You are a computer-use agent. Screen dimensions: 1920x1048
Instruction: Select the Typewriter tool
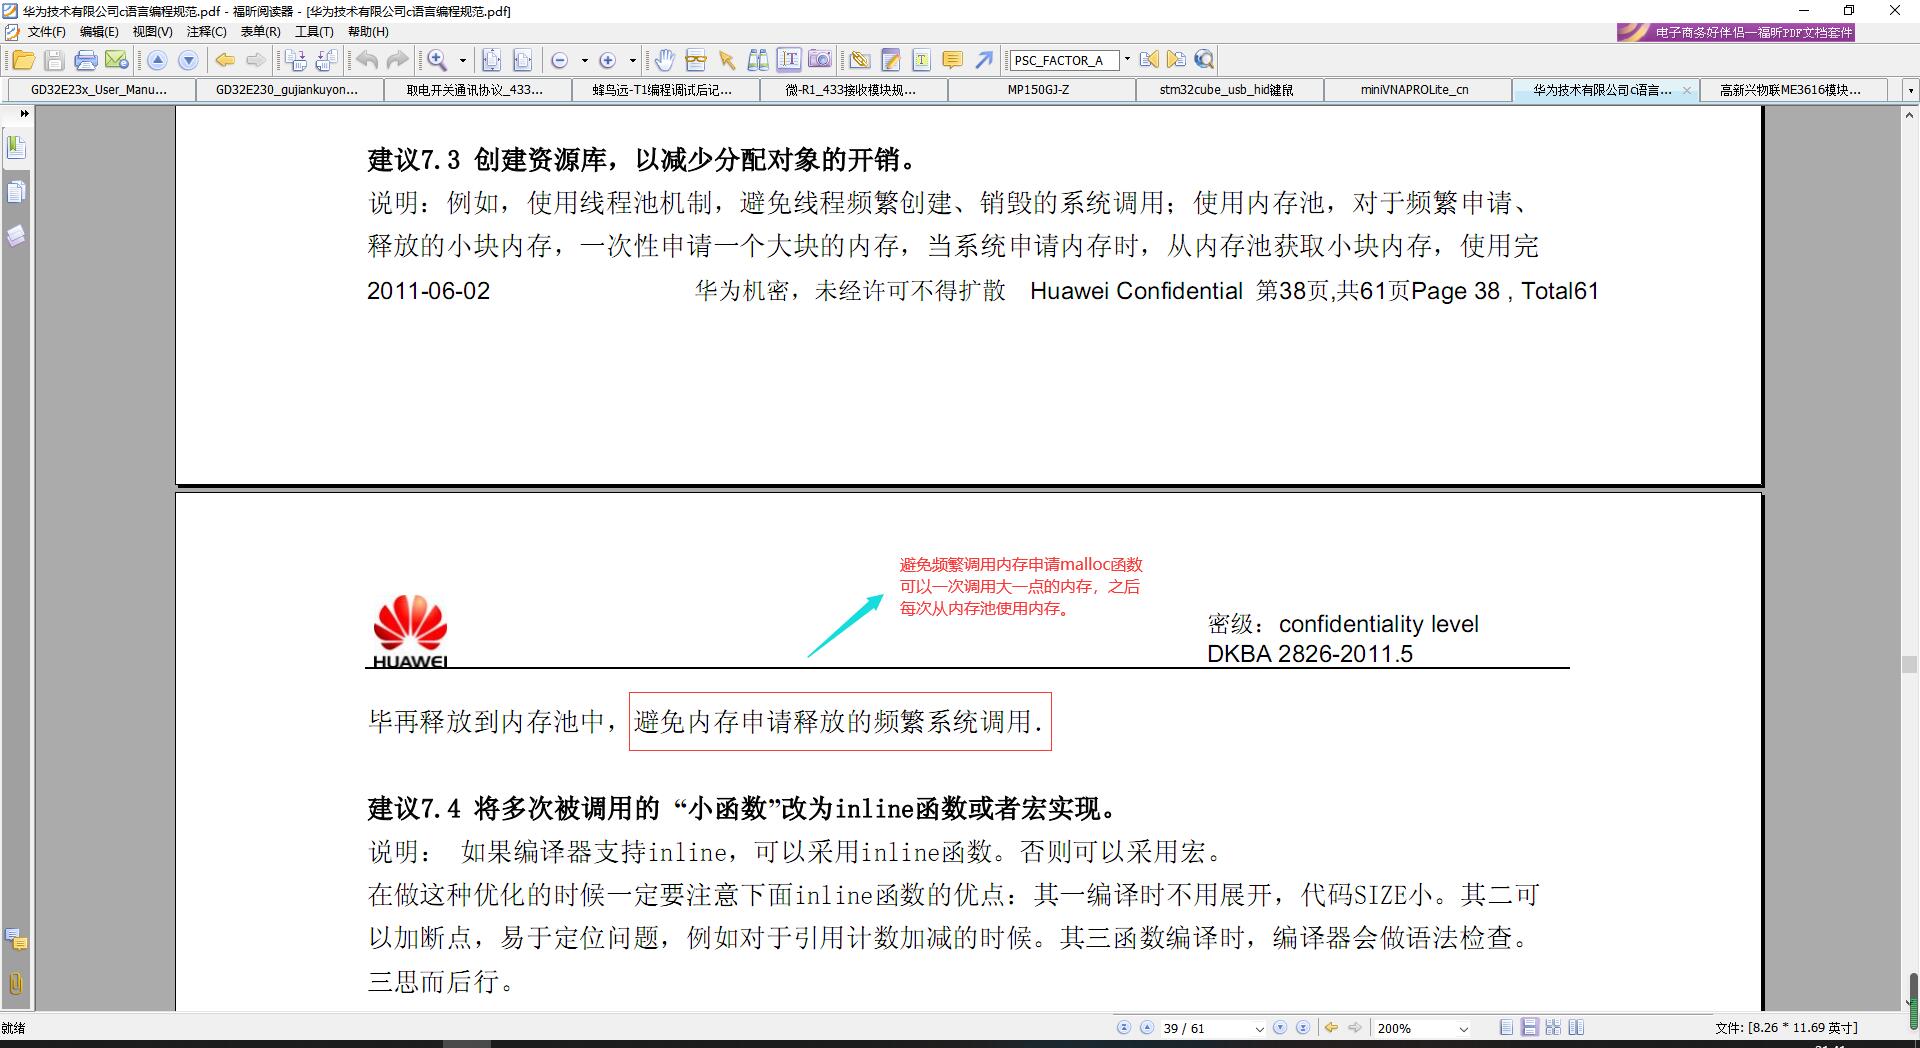(919, 60)
